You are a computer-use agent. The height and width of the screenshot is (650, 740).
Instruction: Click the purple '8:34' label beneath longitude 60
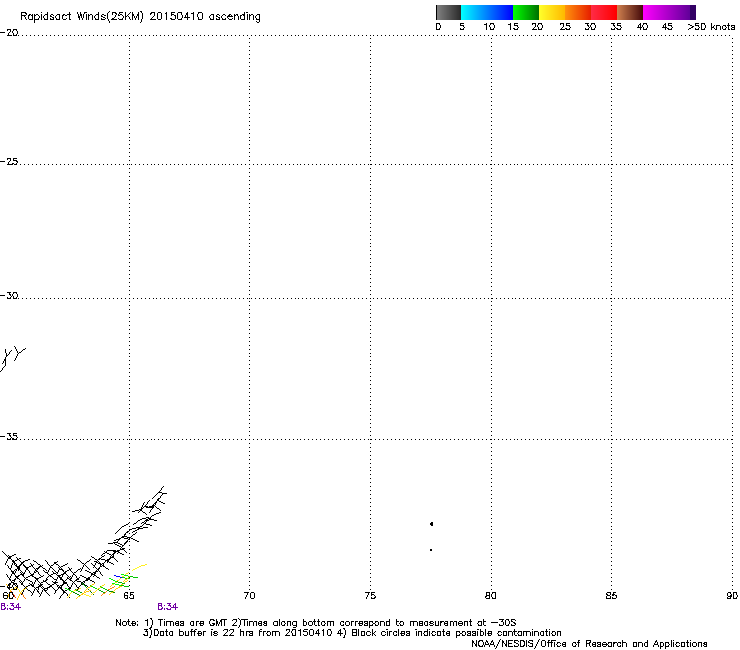(x=10, y=607)
